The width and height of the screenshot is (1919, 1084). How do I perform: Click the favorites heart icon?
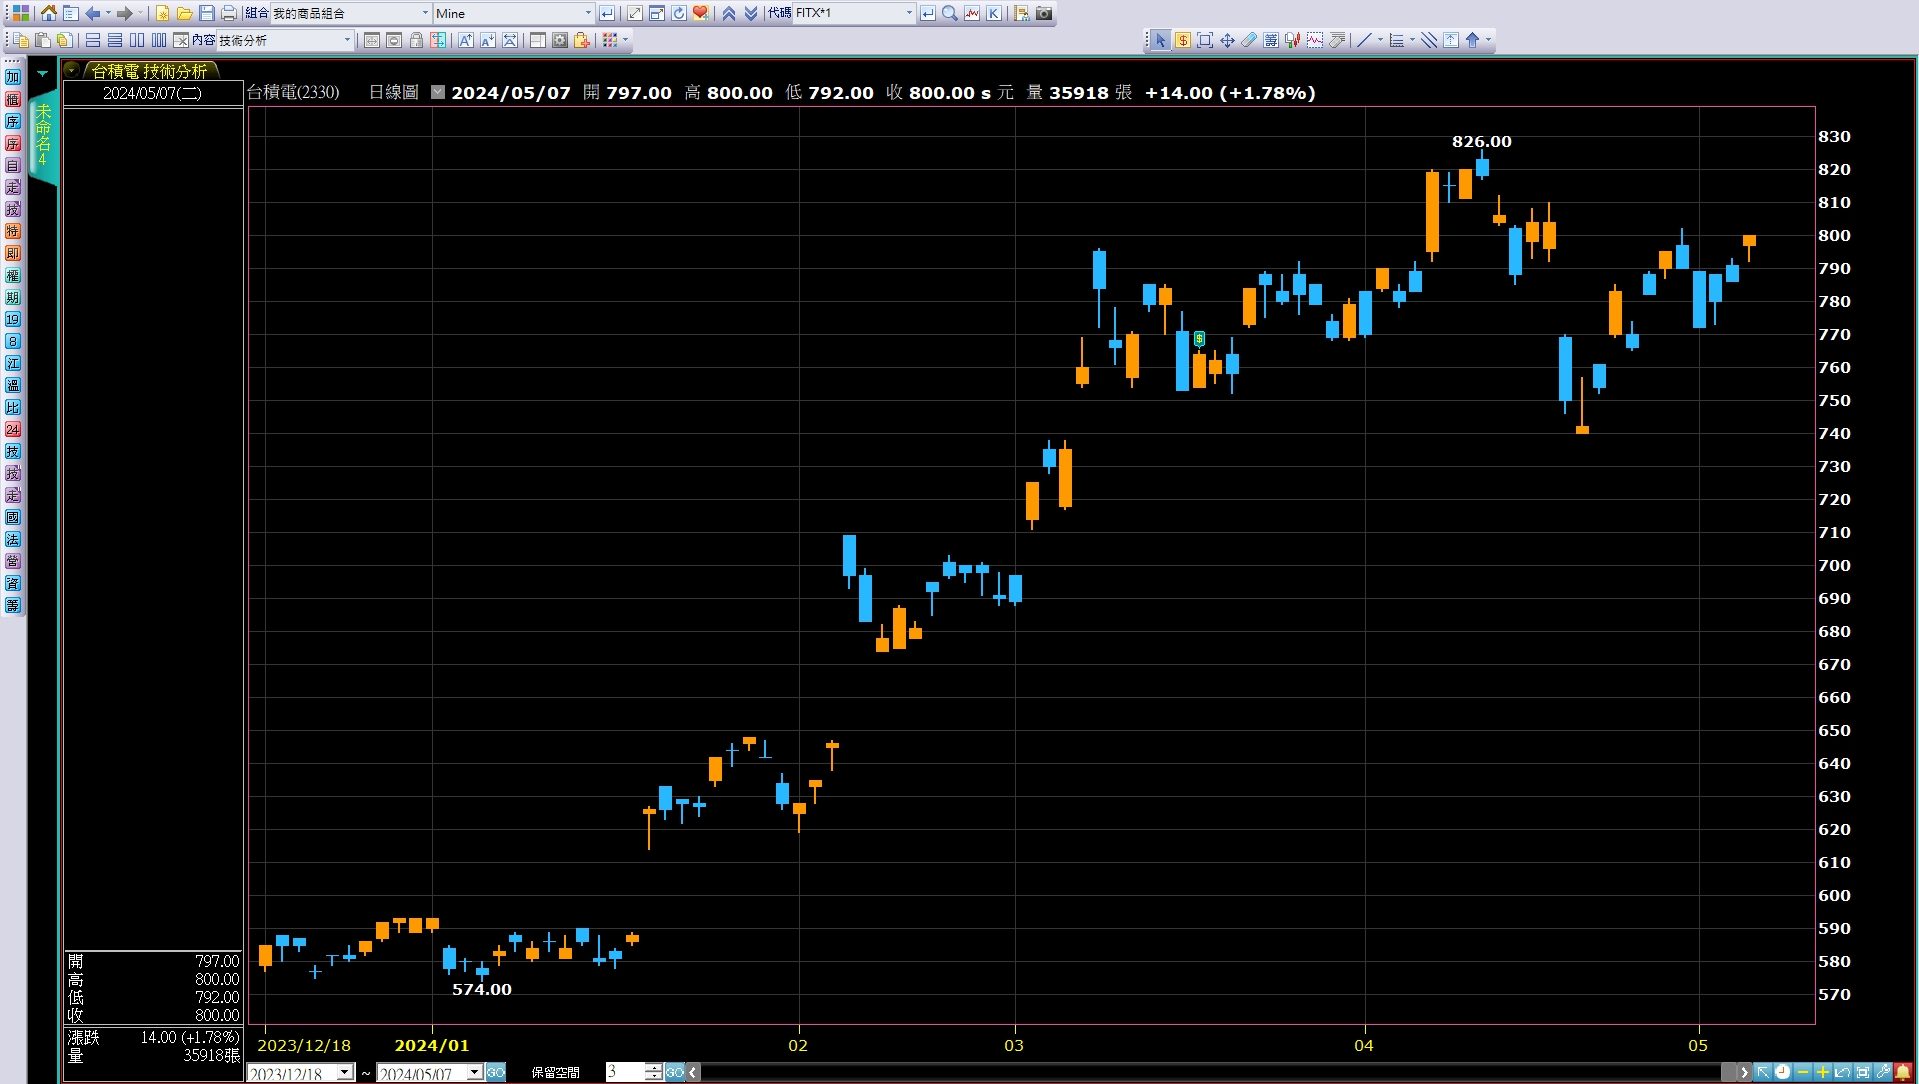700,13
